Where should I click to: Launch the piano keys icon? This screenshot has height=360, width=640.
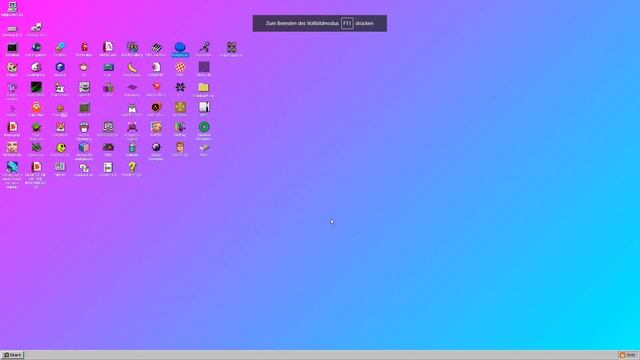pos(156,47)
